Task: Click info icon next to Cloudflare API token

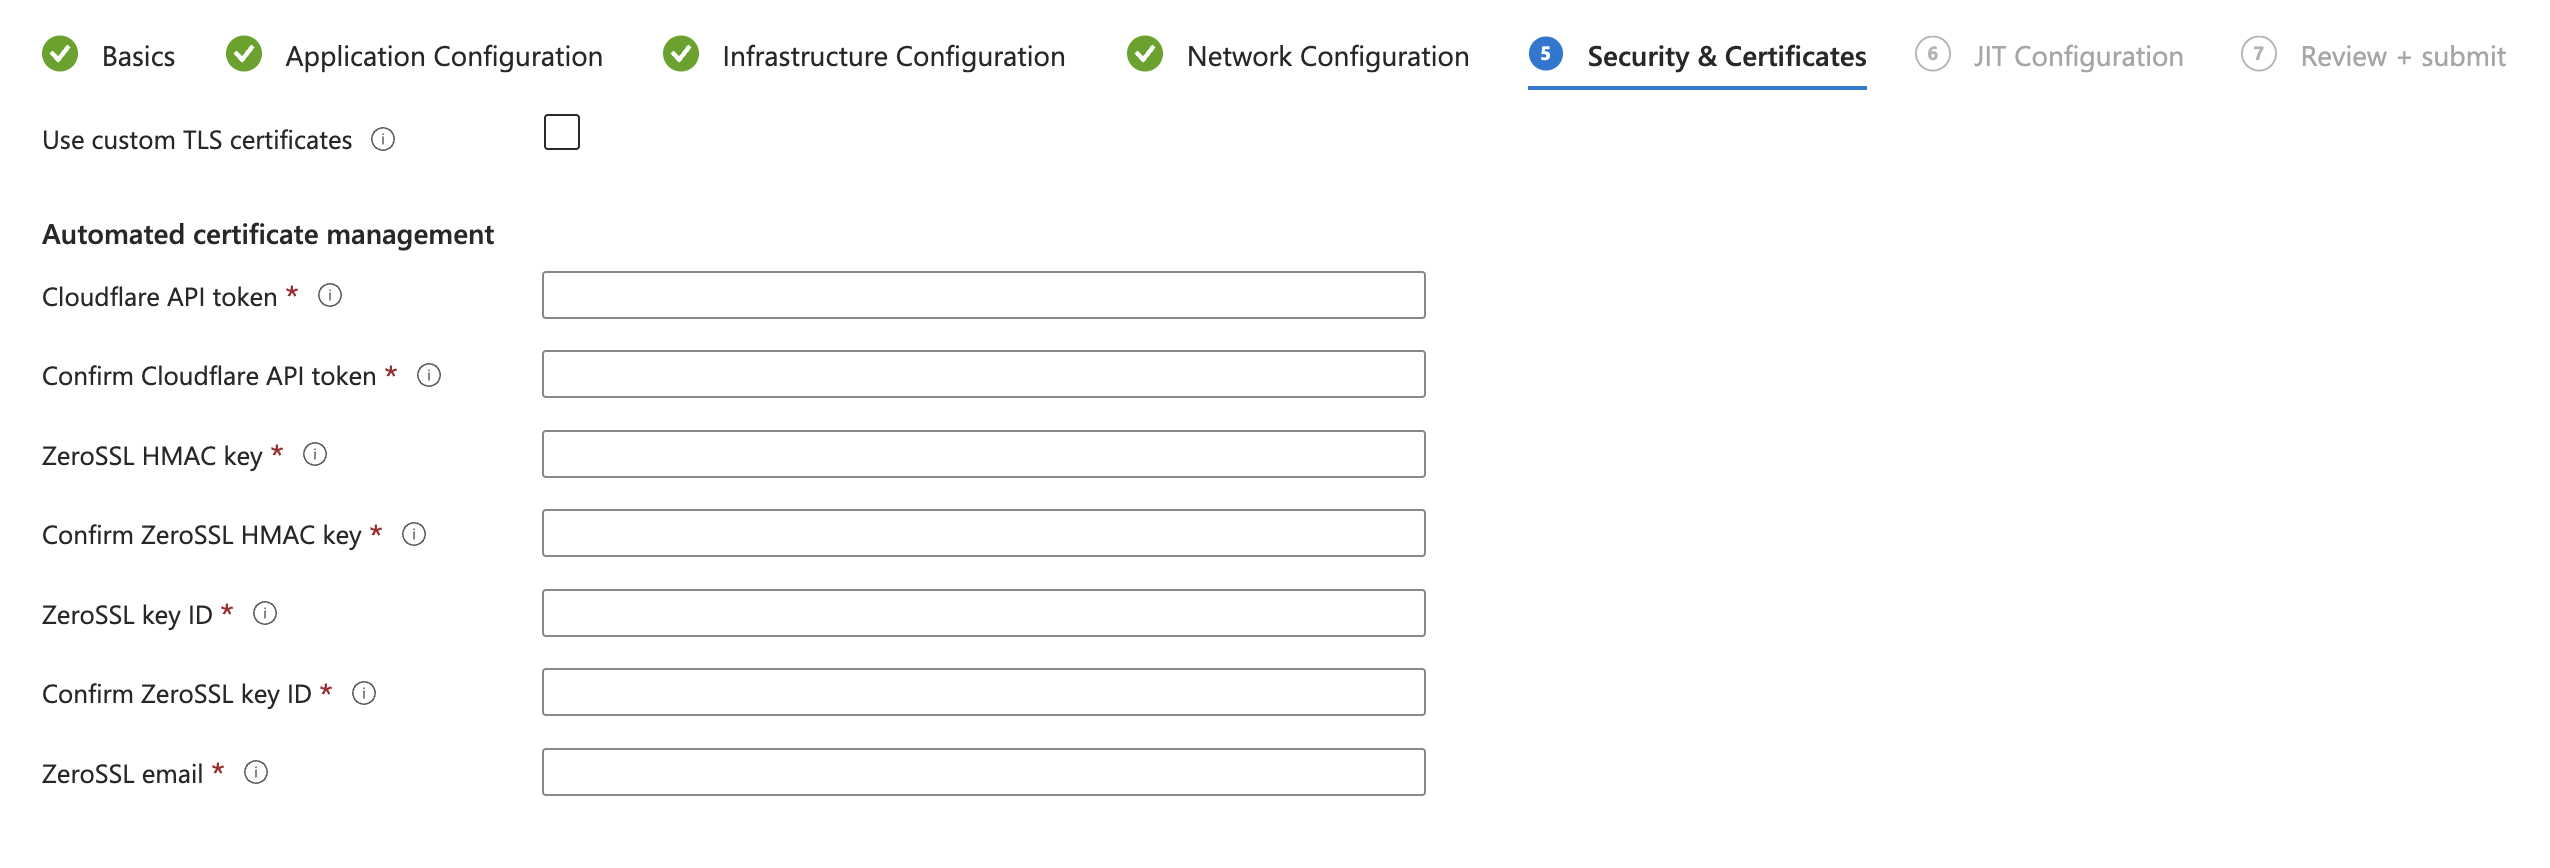Action: click(330, 295)
